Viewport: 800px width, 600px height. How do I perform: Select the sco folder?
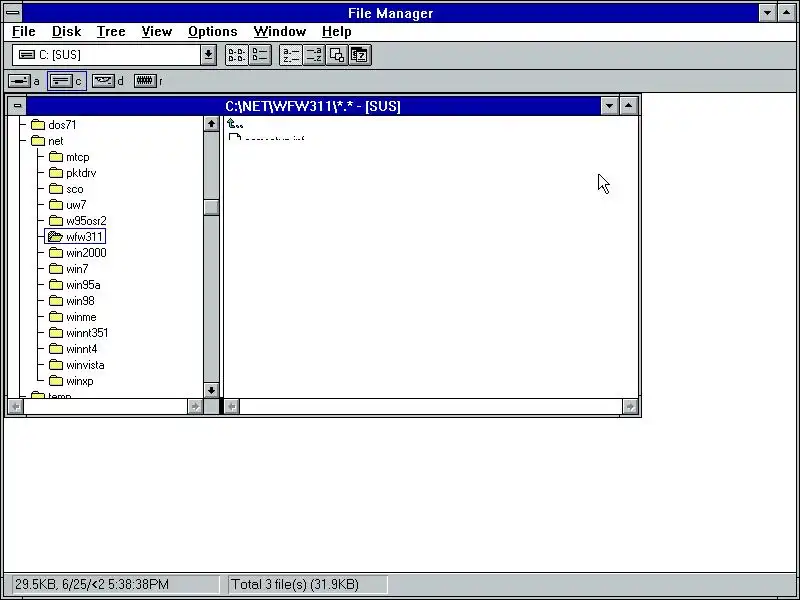pyautogui.click(x=66, y=189)
